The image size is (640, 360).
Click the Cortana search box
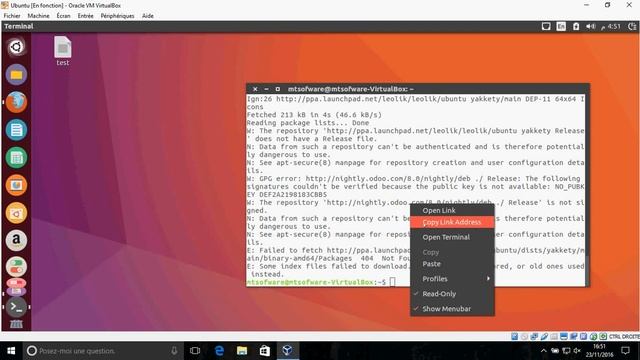[x=103, y=351]
